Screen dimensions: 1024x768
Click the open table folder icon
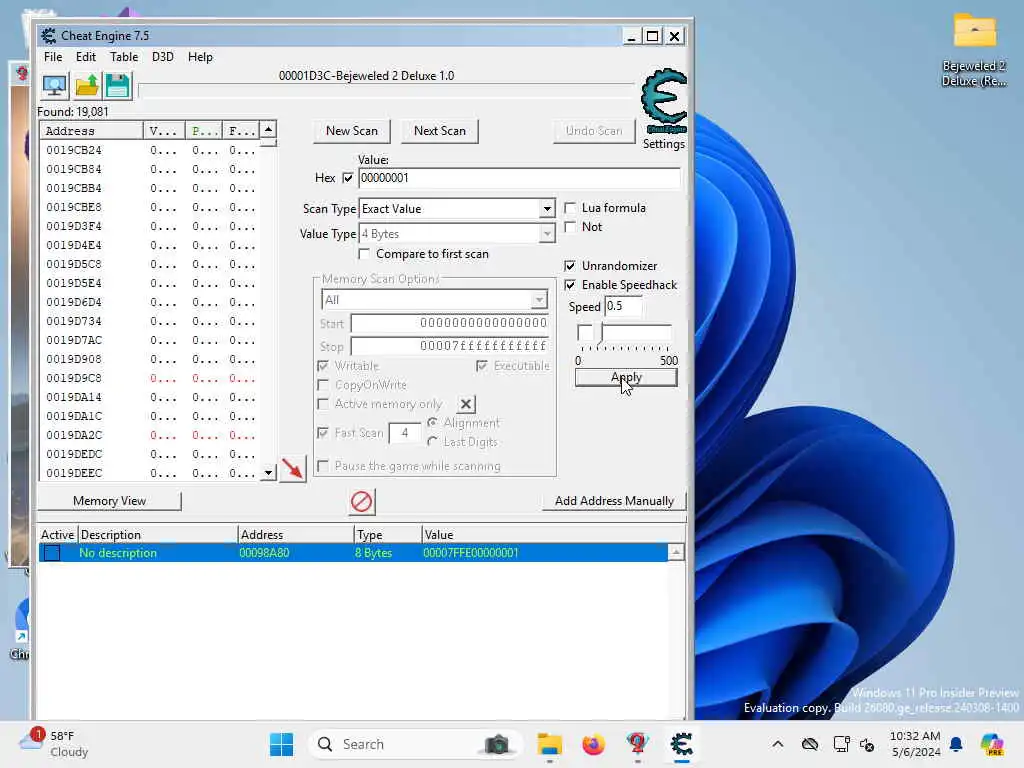86,86
